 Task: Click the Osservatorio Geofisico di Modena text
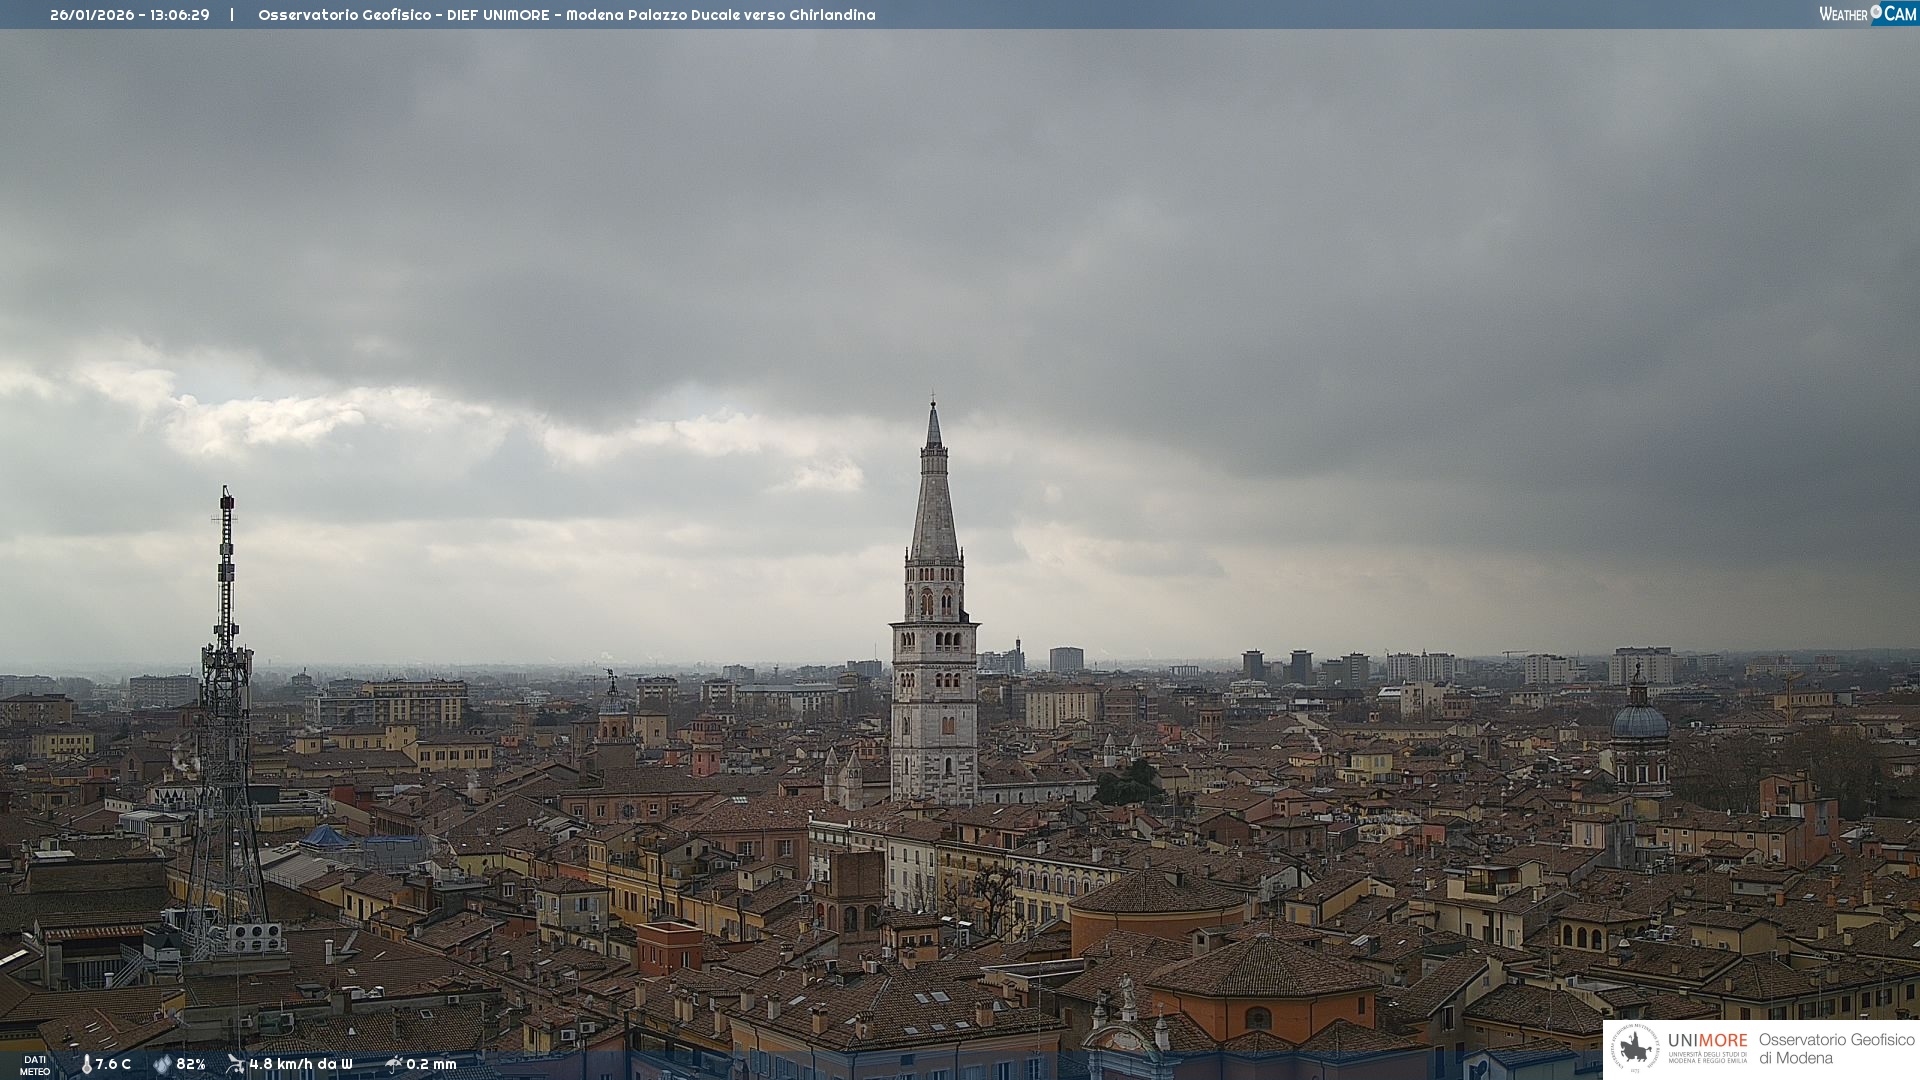tap(1836, 1049)
